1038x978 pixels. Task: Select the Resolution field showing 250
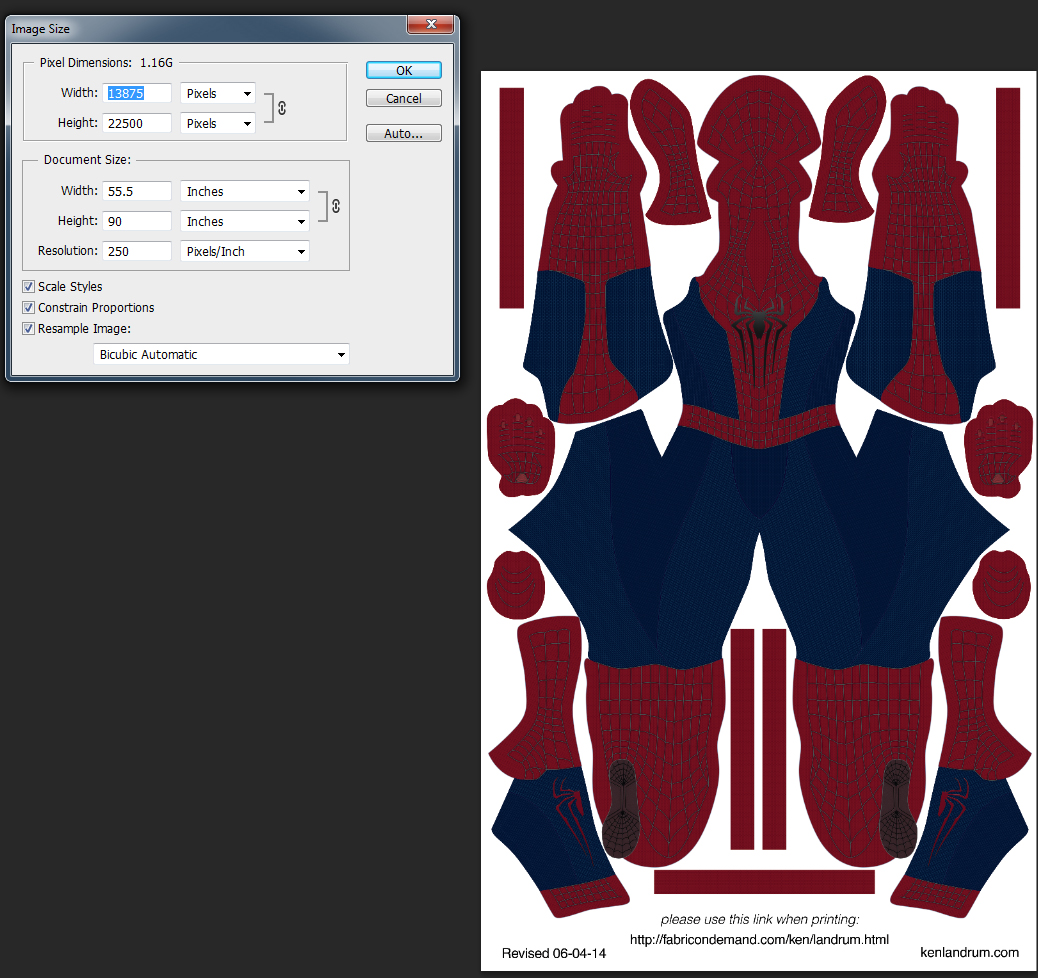click(137, 251)
